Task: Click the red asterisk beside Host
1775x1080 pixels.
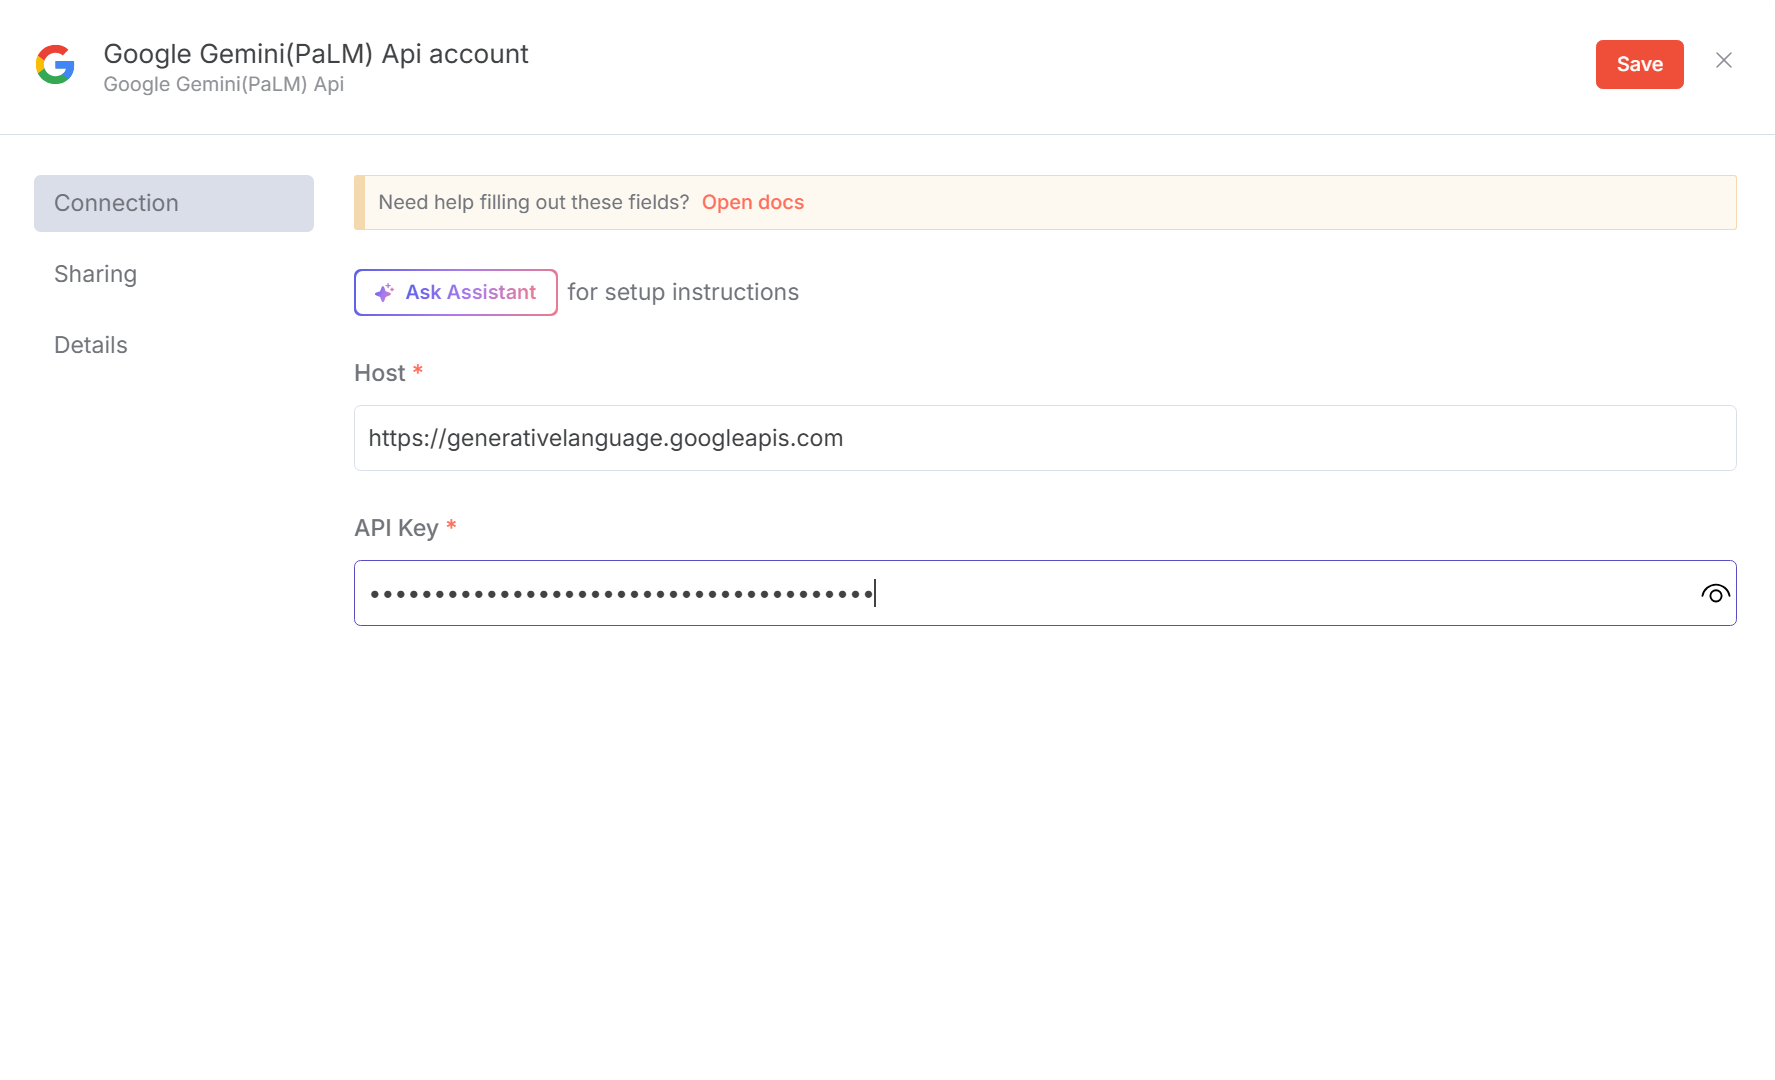Action: 418,371
